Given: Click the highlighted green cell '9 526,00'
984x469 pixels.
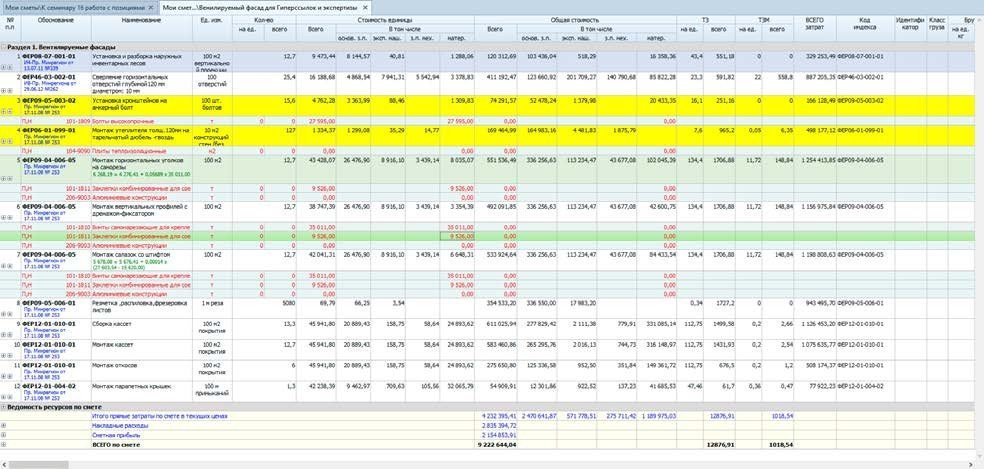Looking at the screenshot, I should tap(457, 236).
